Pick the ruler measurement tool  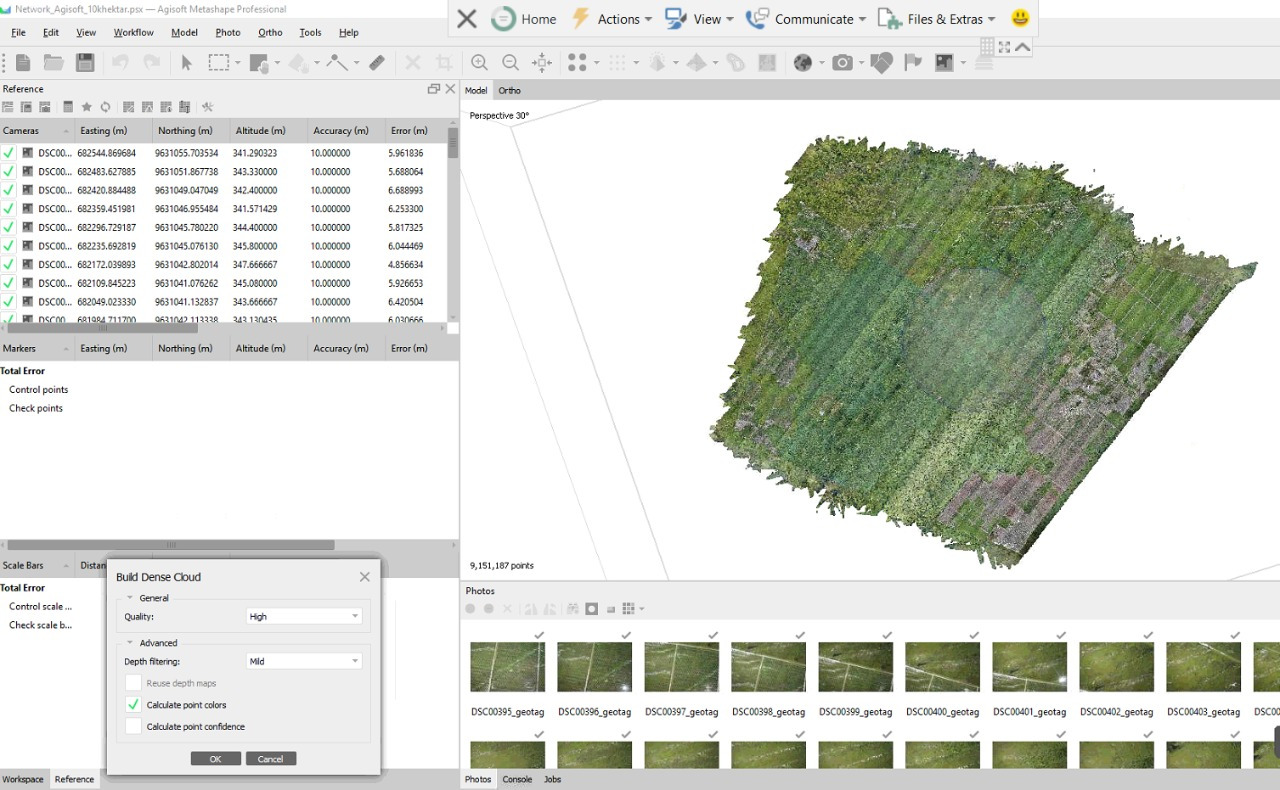[x=377, y=62]
